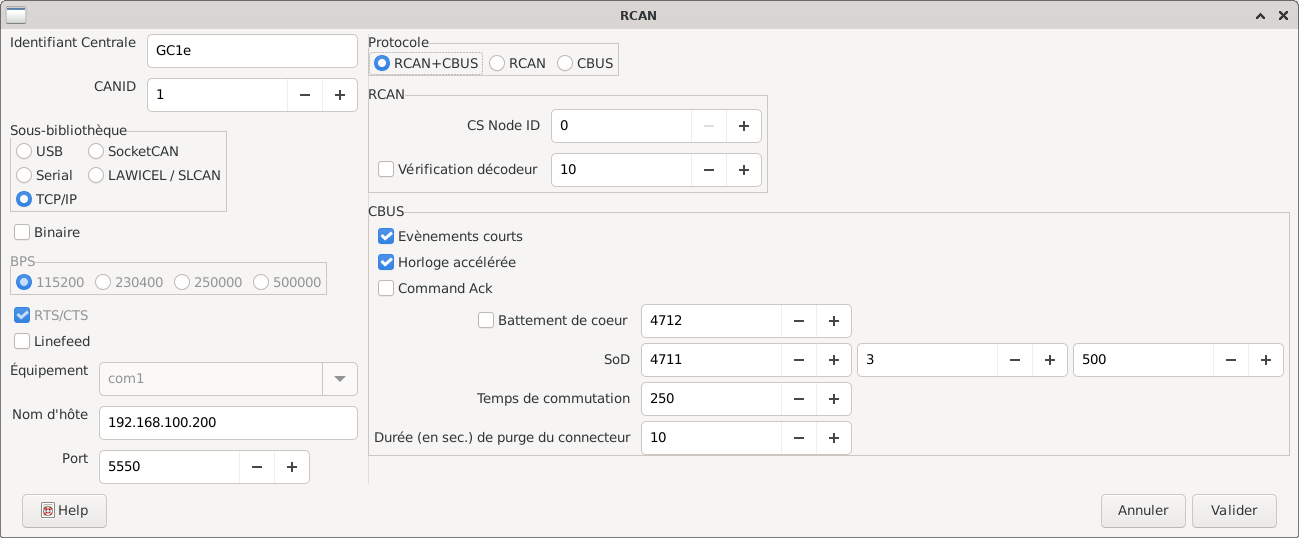Increment the CS Node ID value
This screenshot has width=1299, height=538.
pos(743,126)
